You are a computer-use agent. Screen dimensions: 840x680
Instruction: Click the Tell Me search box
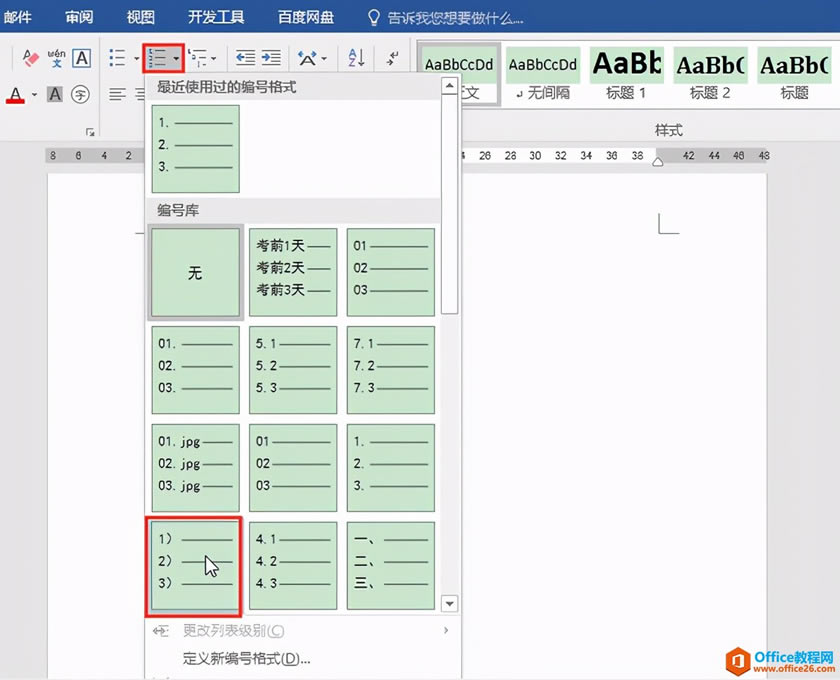pyautogui.click(x=455, y=19)
